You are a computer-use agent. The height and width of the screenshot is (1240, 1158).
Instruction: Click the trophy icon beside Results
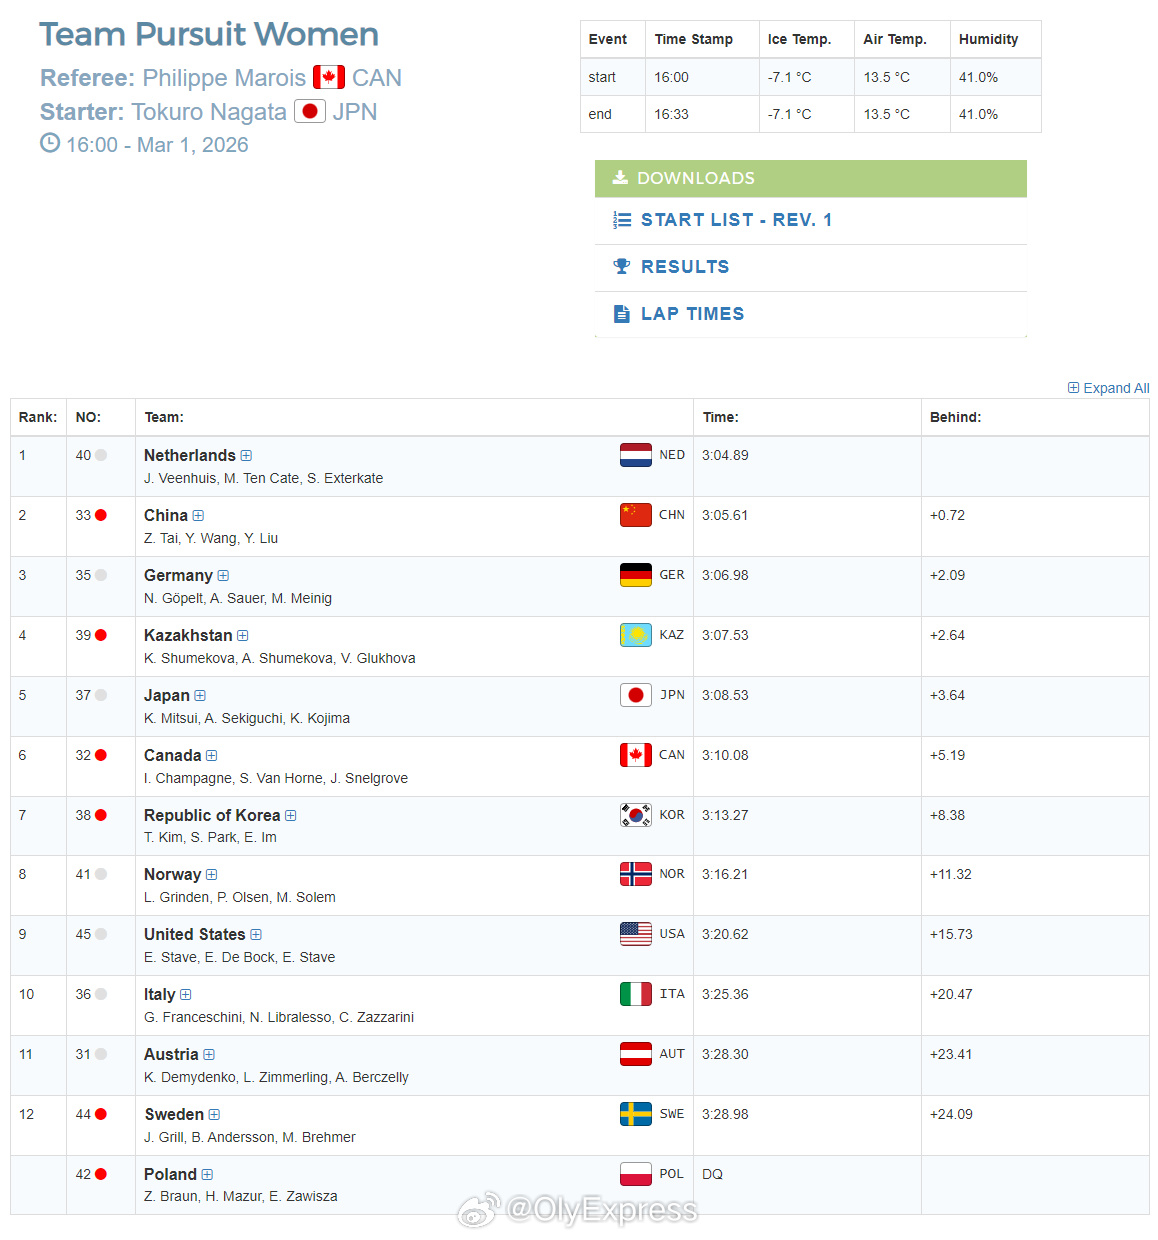tap(622, 267)
